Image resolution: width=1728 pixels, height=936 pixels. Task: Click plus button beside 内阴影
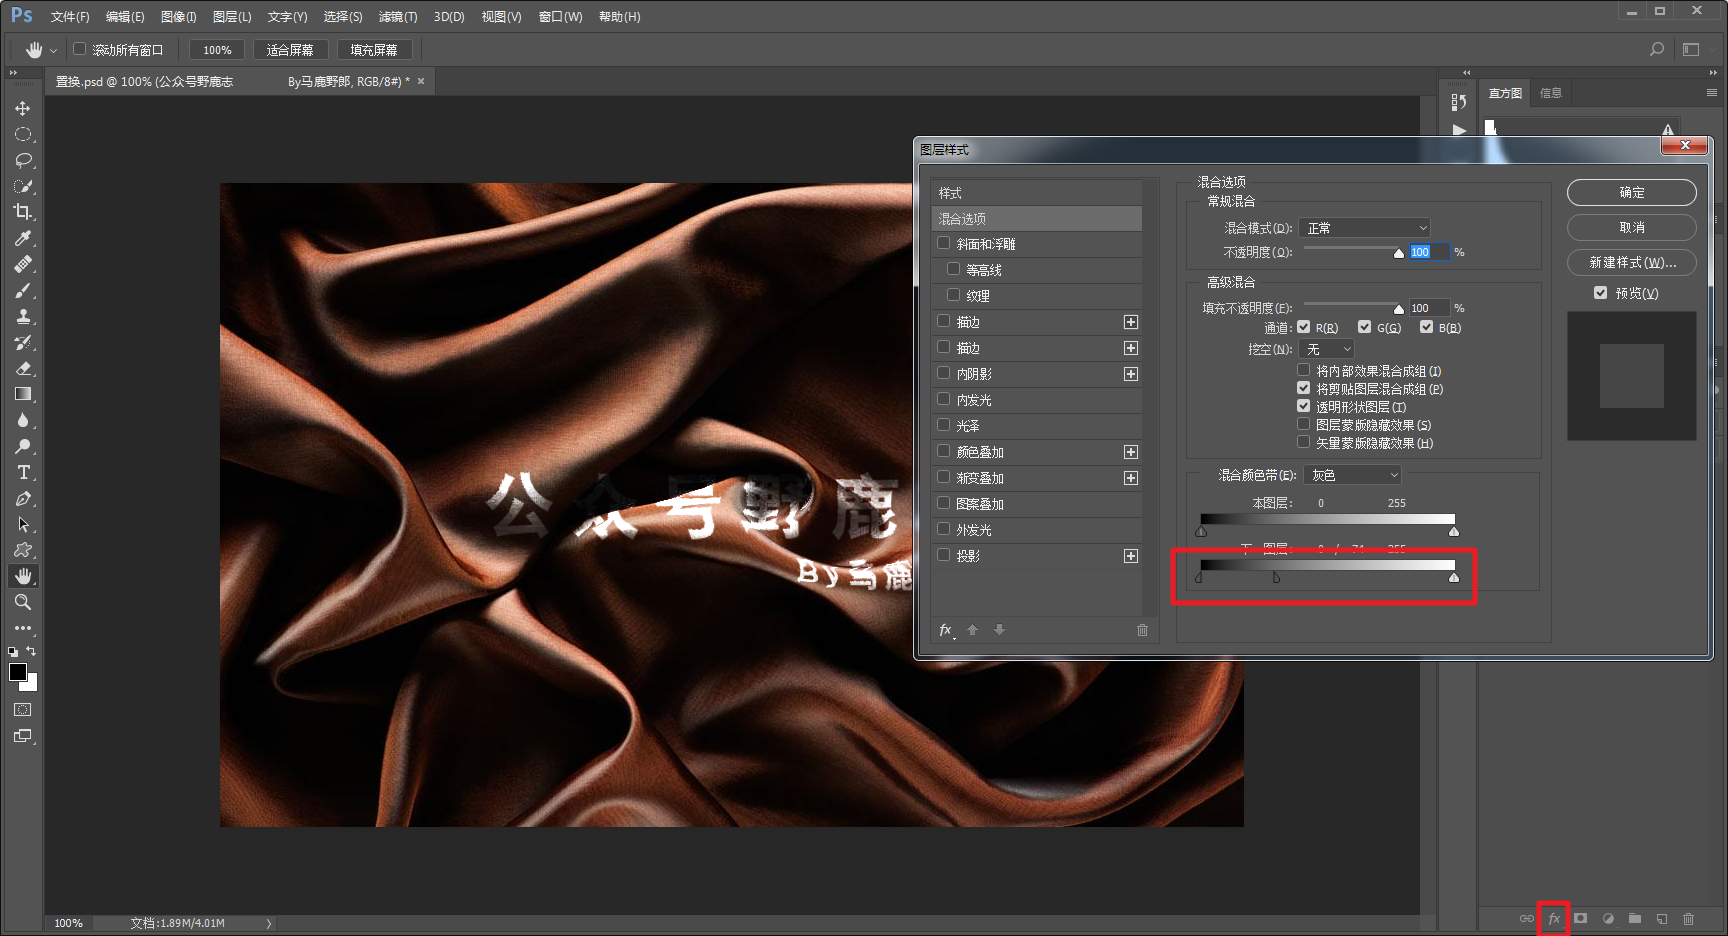click(1131, 374)
